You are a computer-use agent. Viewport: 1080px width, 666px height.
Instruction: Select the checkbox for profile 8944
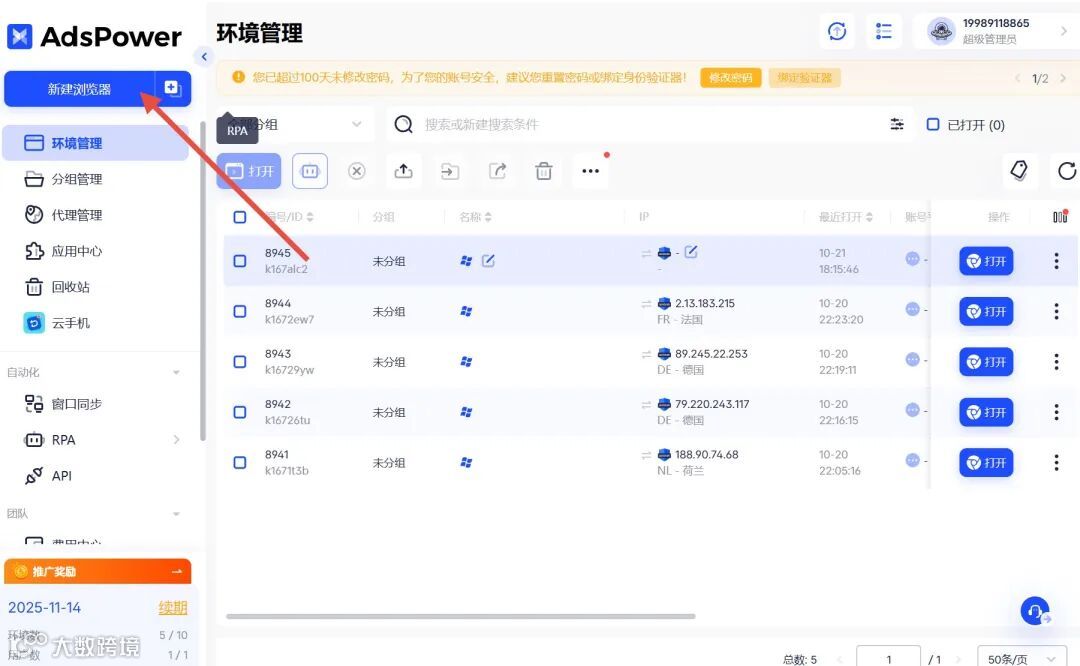coord(240,311)
